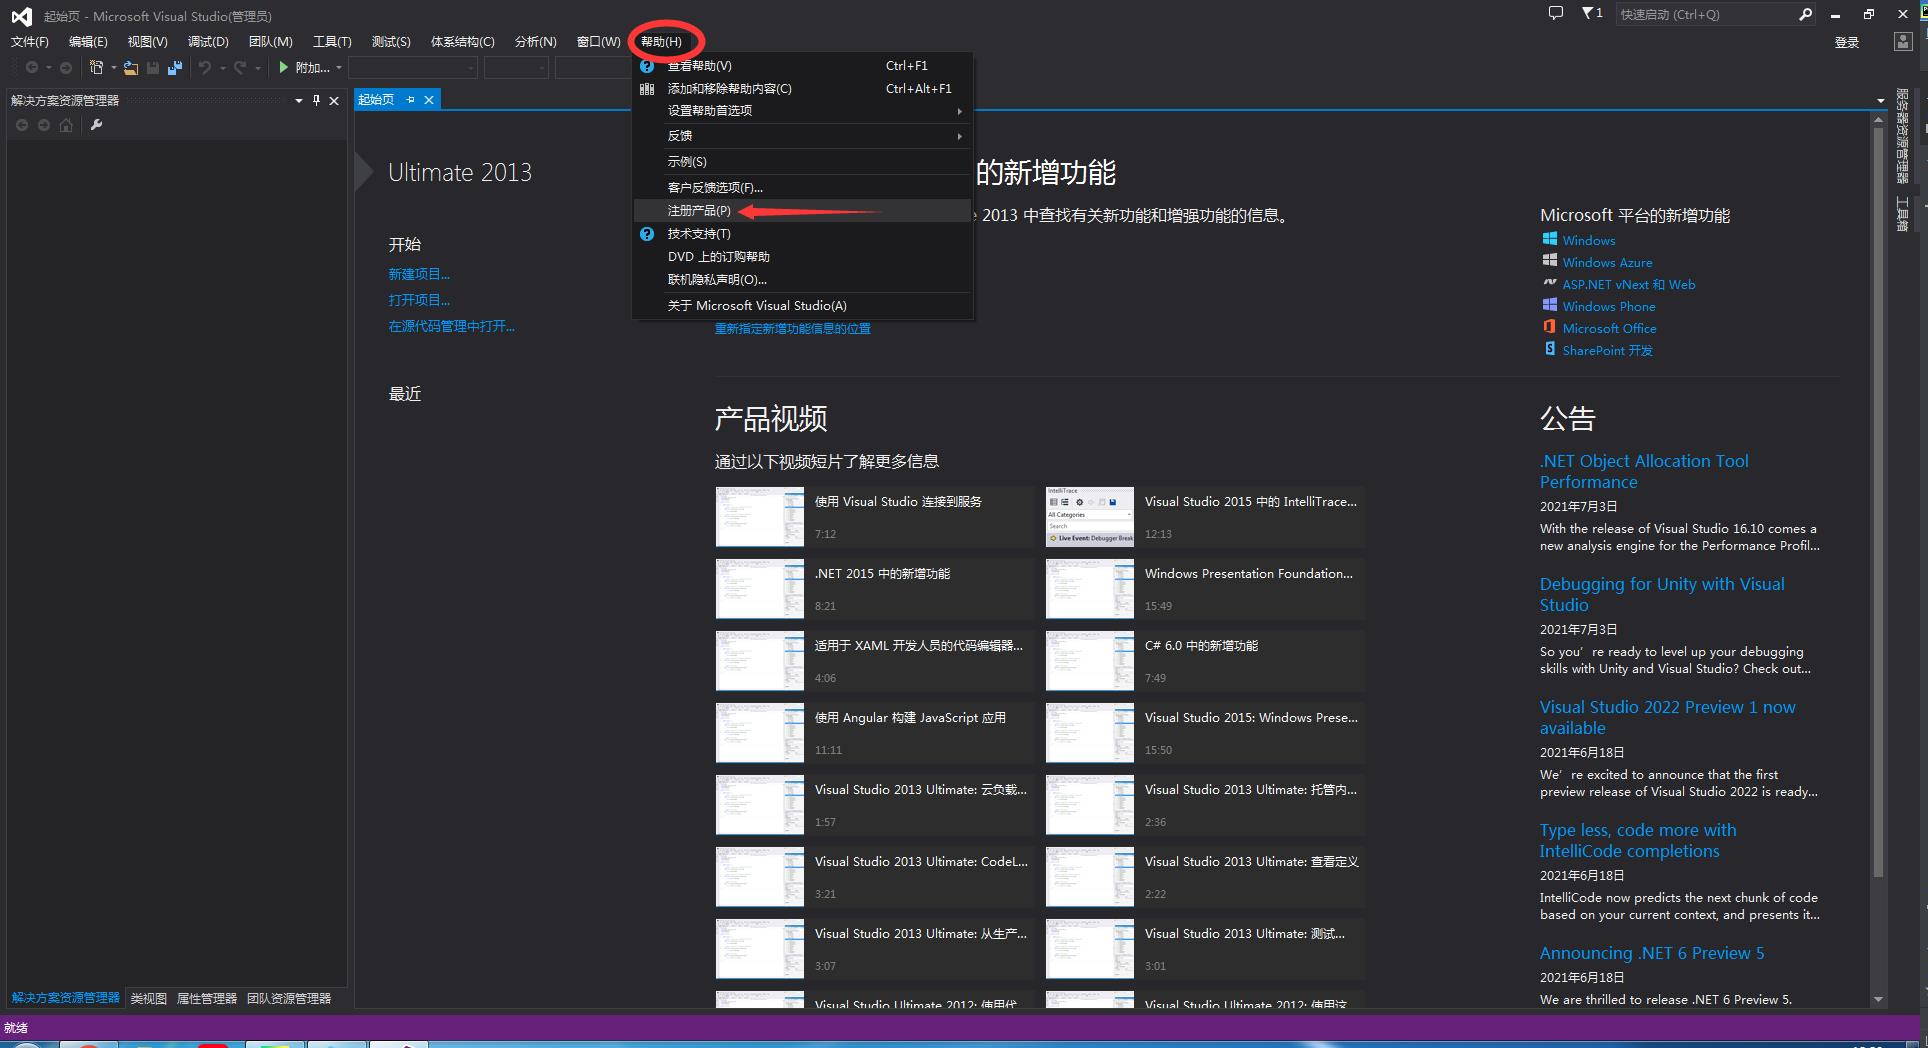Select About Microsoft Visual Studio menu item
Viewport: 1928px width, 1048px height.
(x=803, y=306)
